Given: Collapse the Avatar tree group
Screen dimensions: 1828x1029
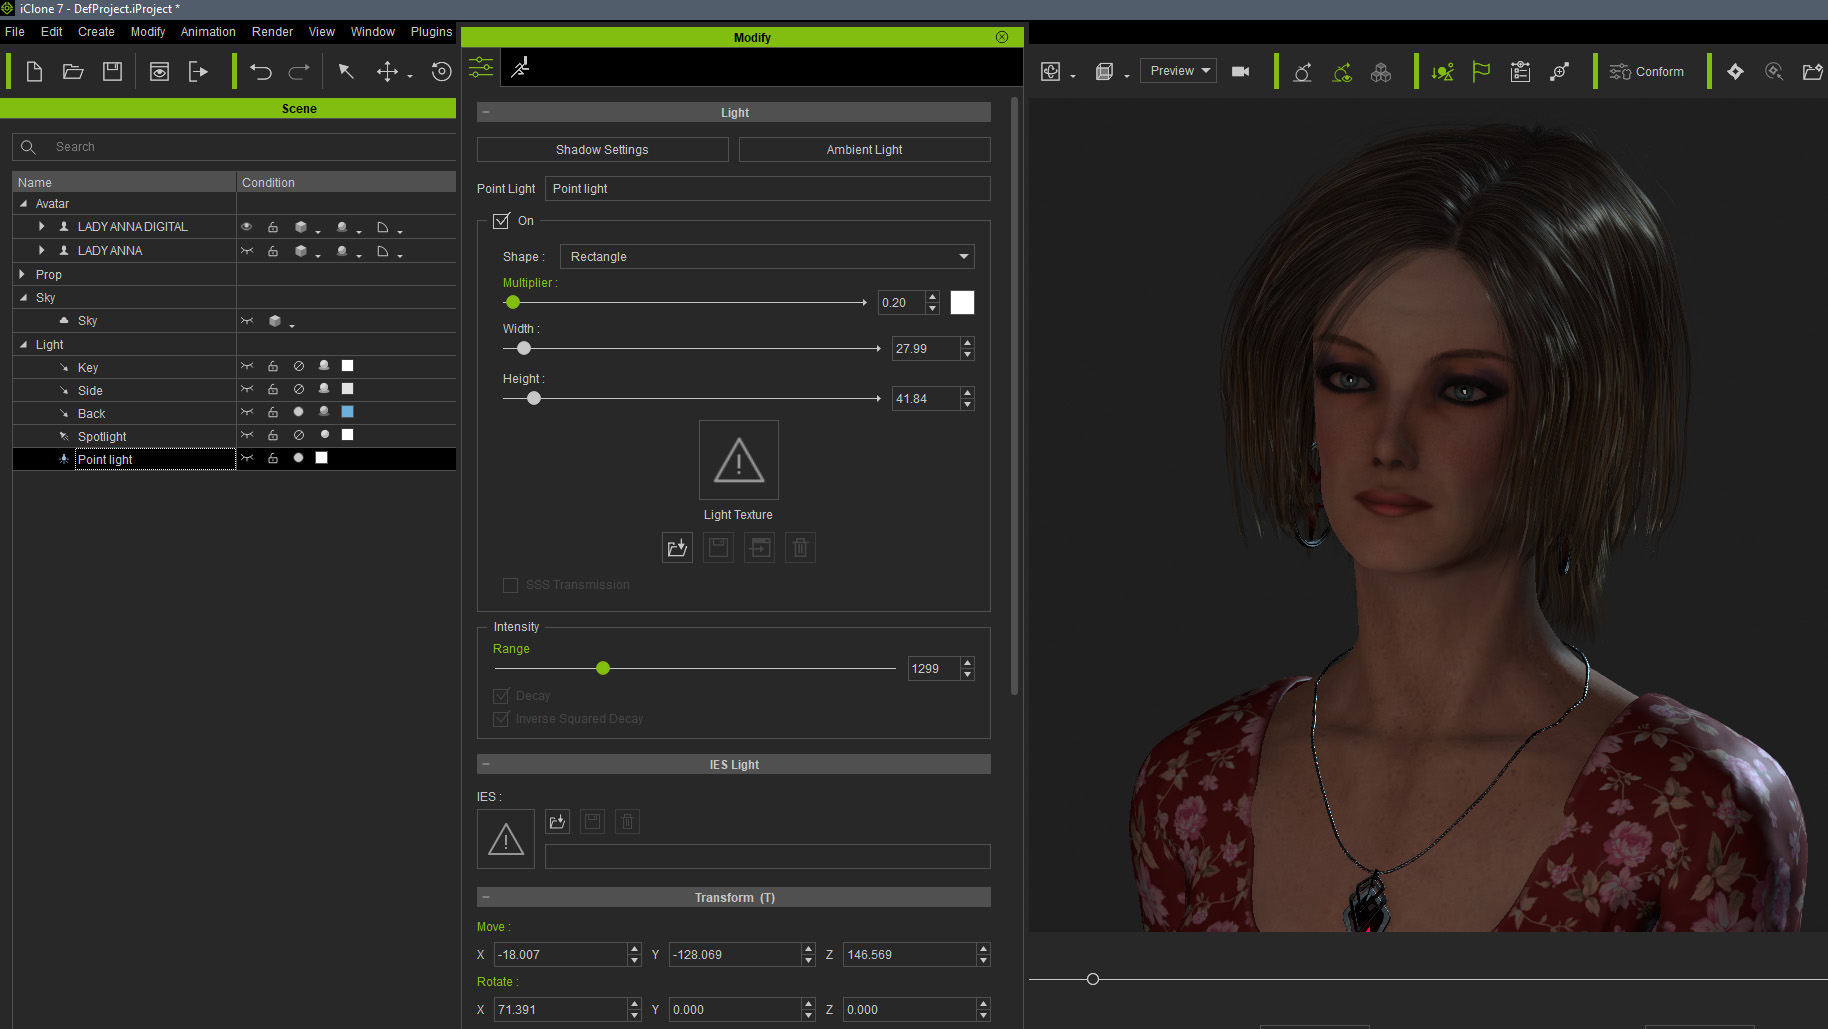Looking at the screenshot, I should (23, 204).
